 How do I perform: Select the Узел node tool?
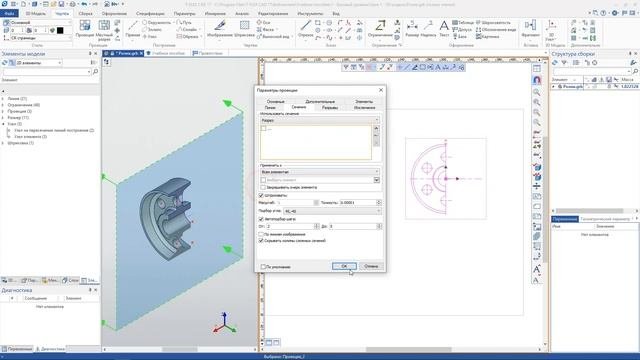pyautogui.click(x=149, y=36)
